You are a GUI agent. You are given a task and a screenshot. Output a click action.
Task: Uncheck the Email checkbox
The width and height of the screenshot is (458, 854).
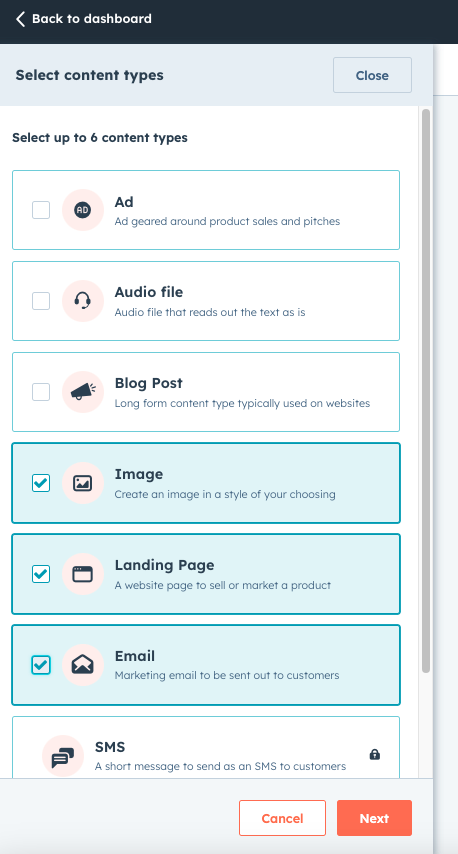click(41, 665)
